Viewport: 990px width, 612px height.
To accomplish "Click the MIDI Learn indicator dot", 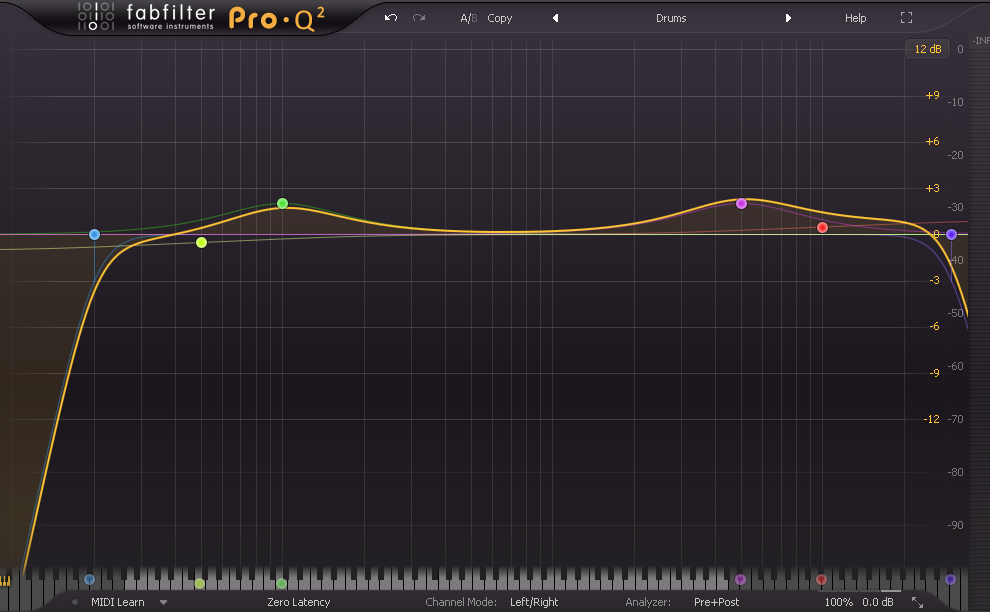I will (75, 602).
